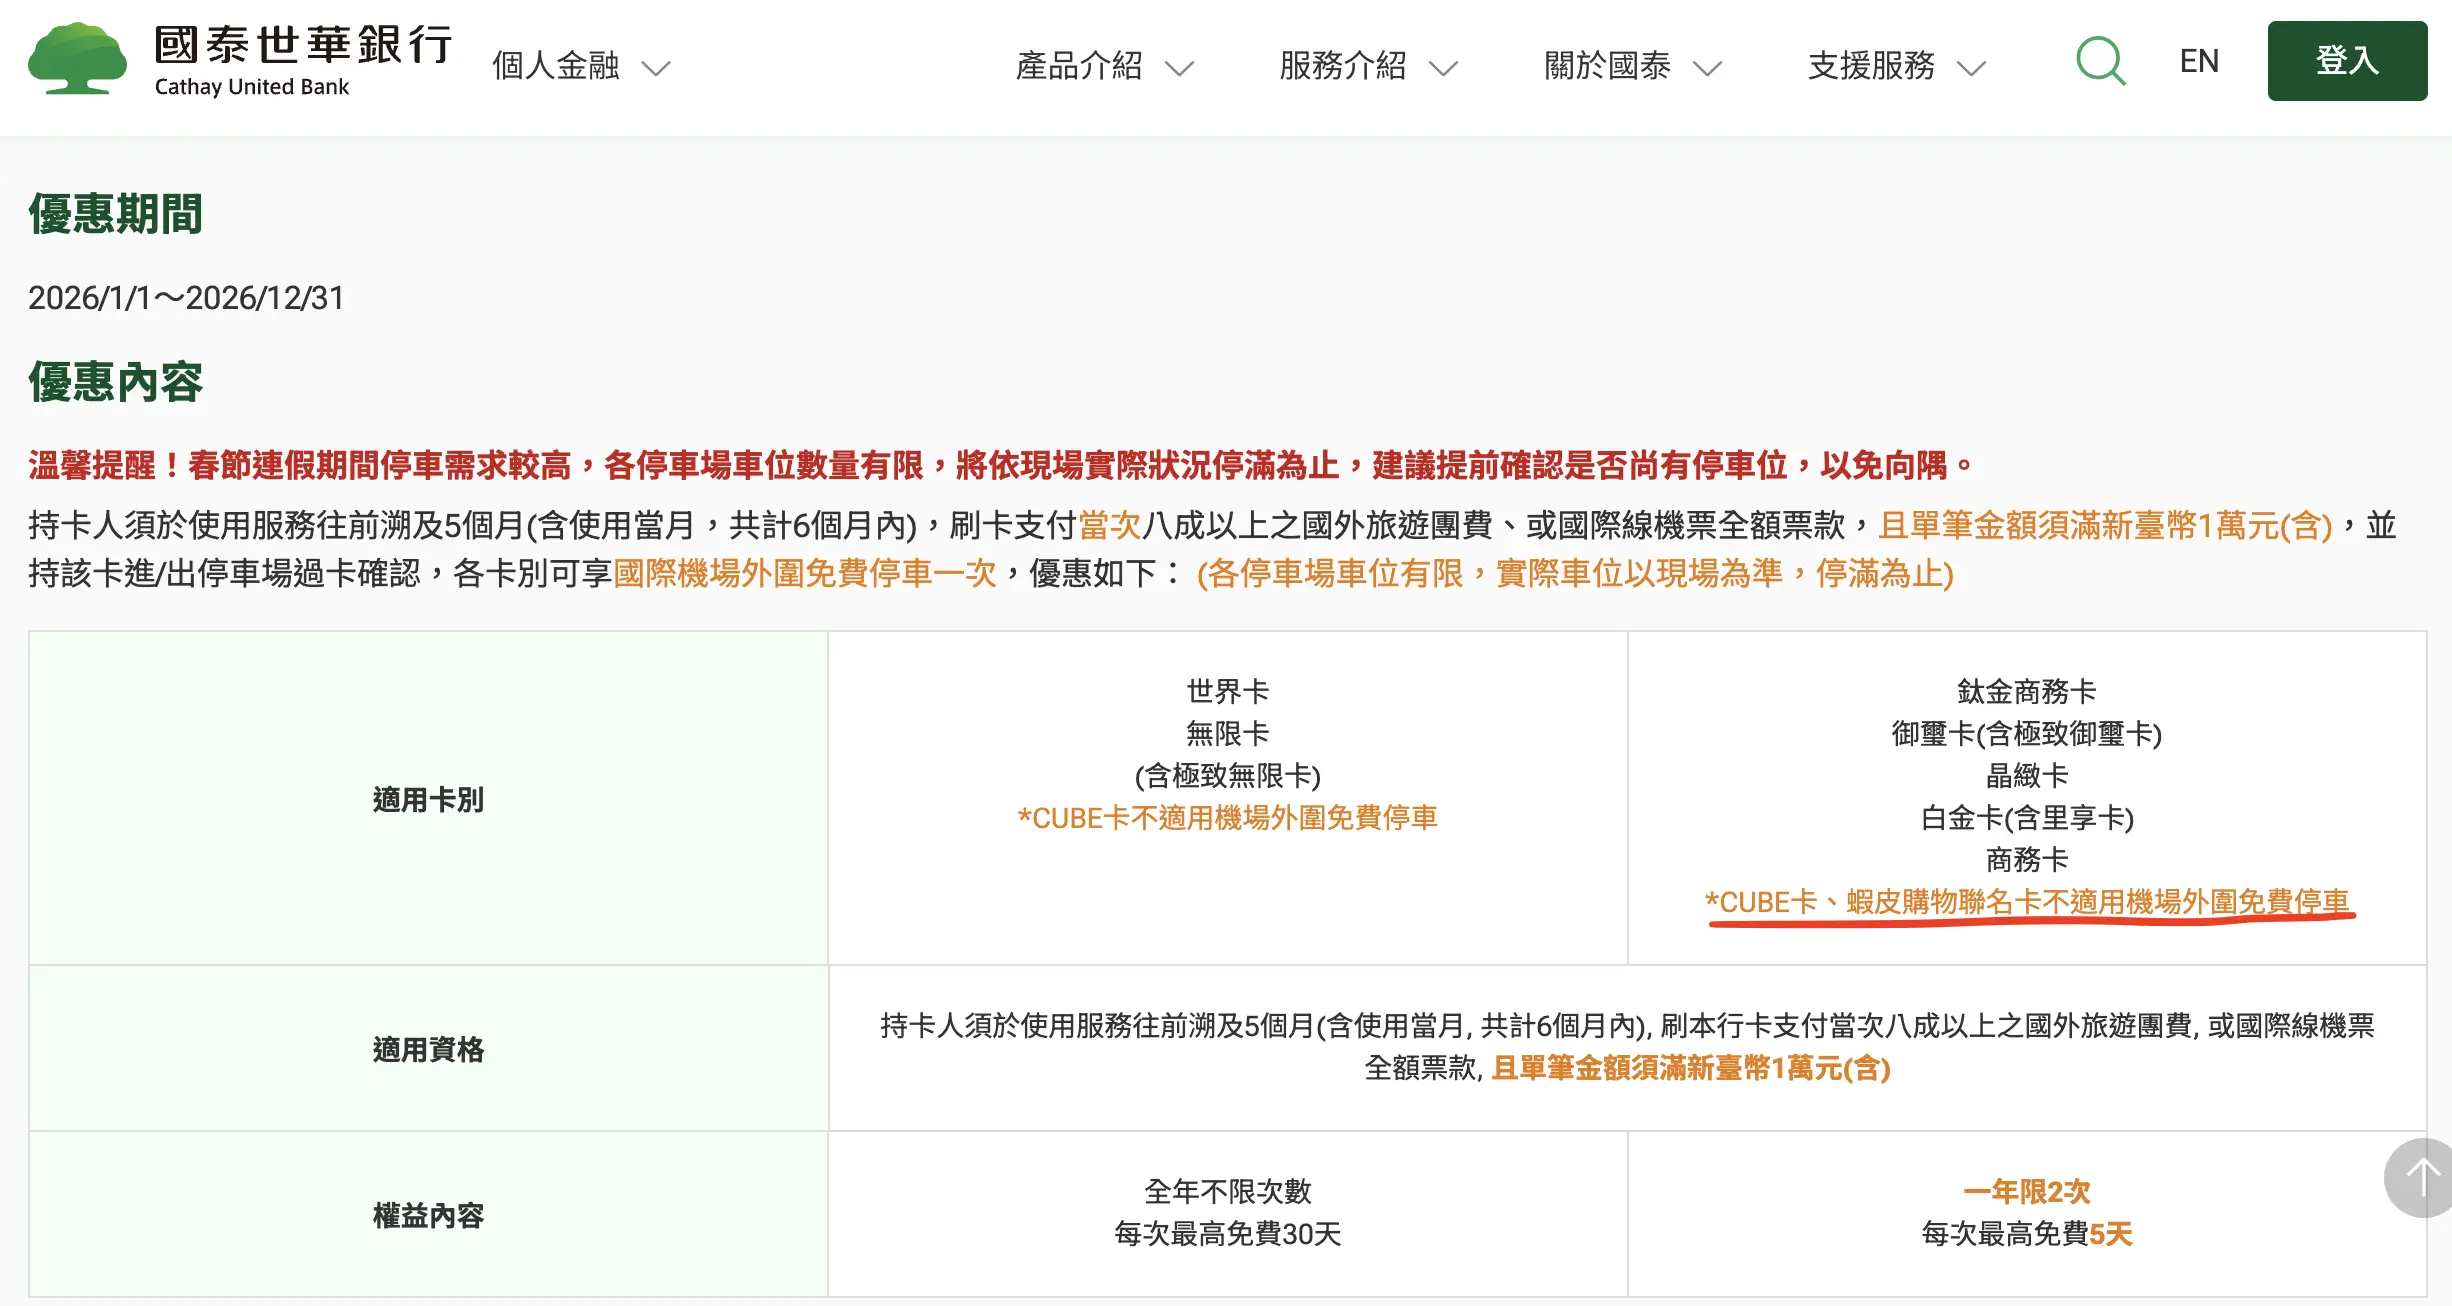
Task: Select the 支援服務 navigation item
Action: click(1871, 66)
